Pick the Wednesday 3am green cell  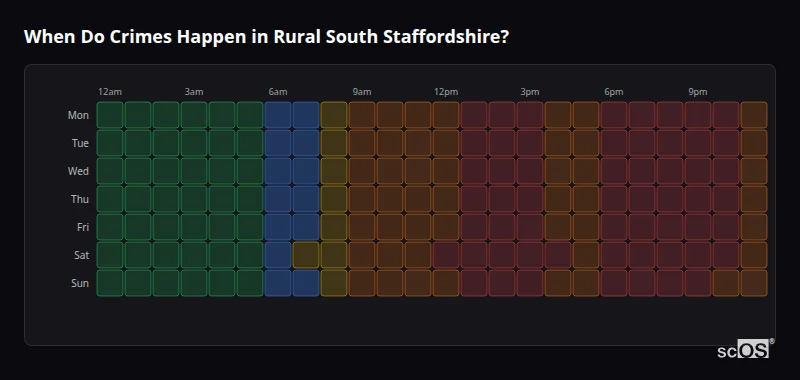coord(194,171)
